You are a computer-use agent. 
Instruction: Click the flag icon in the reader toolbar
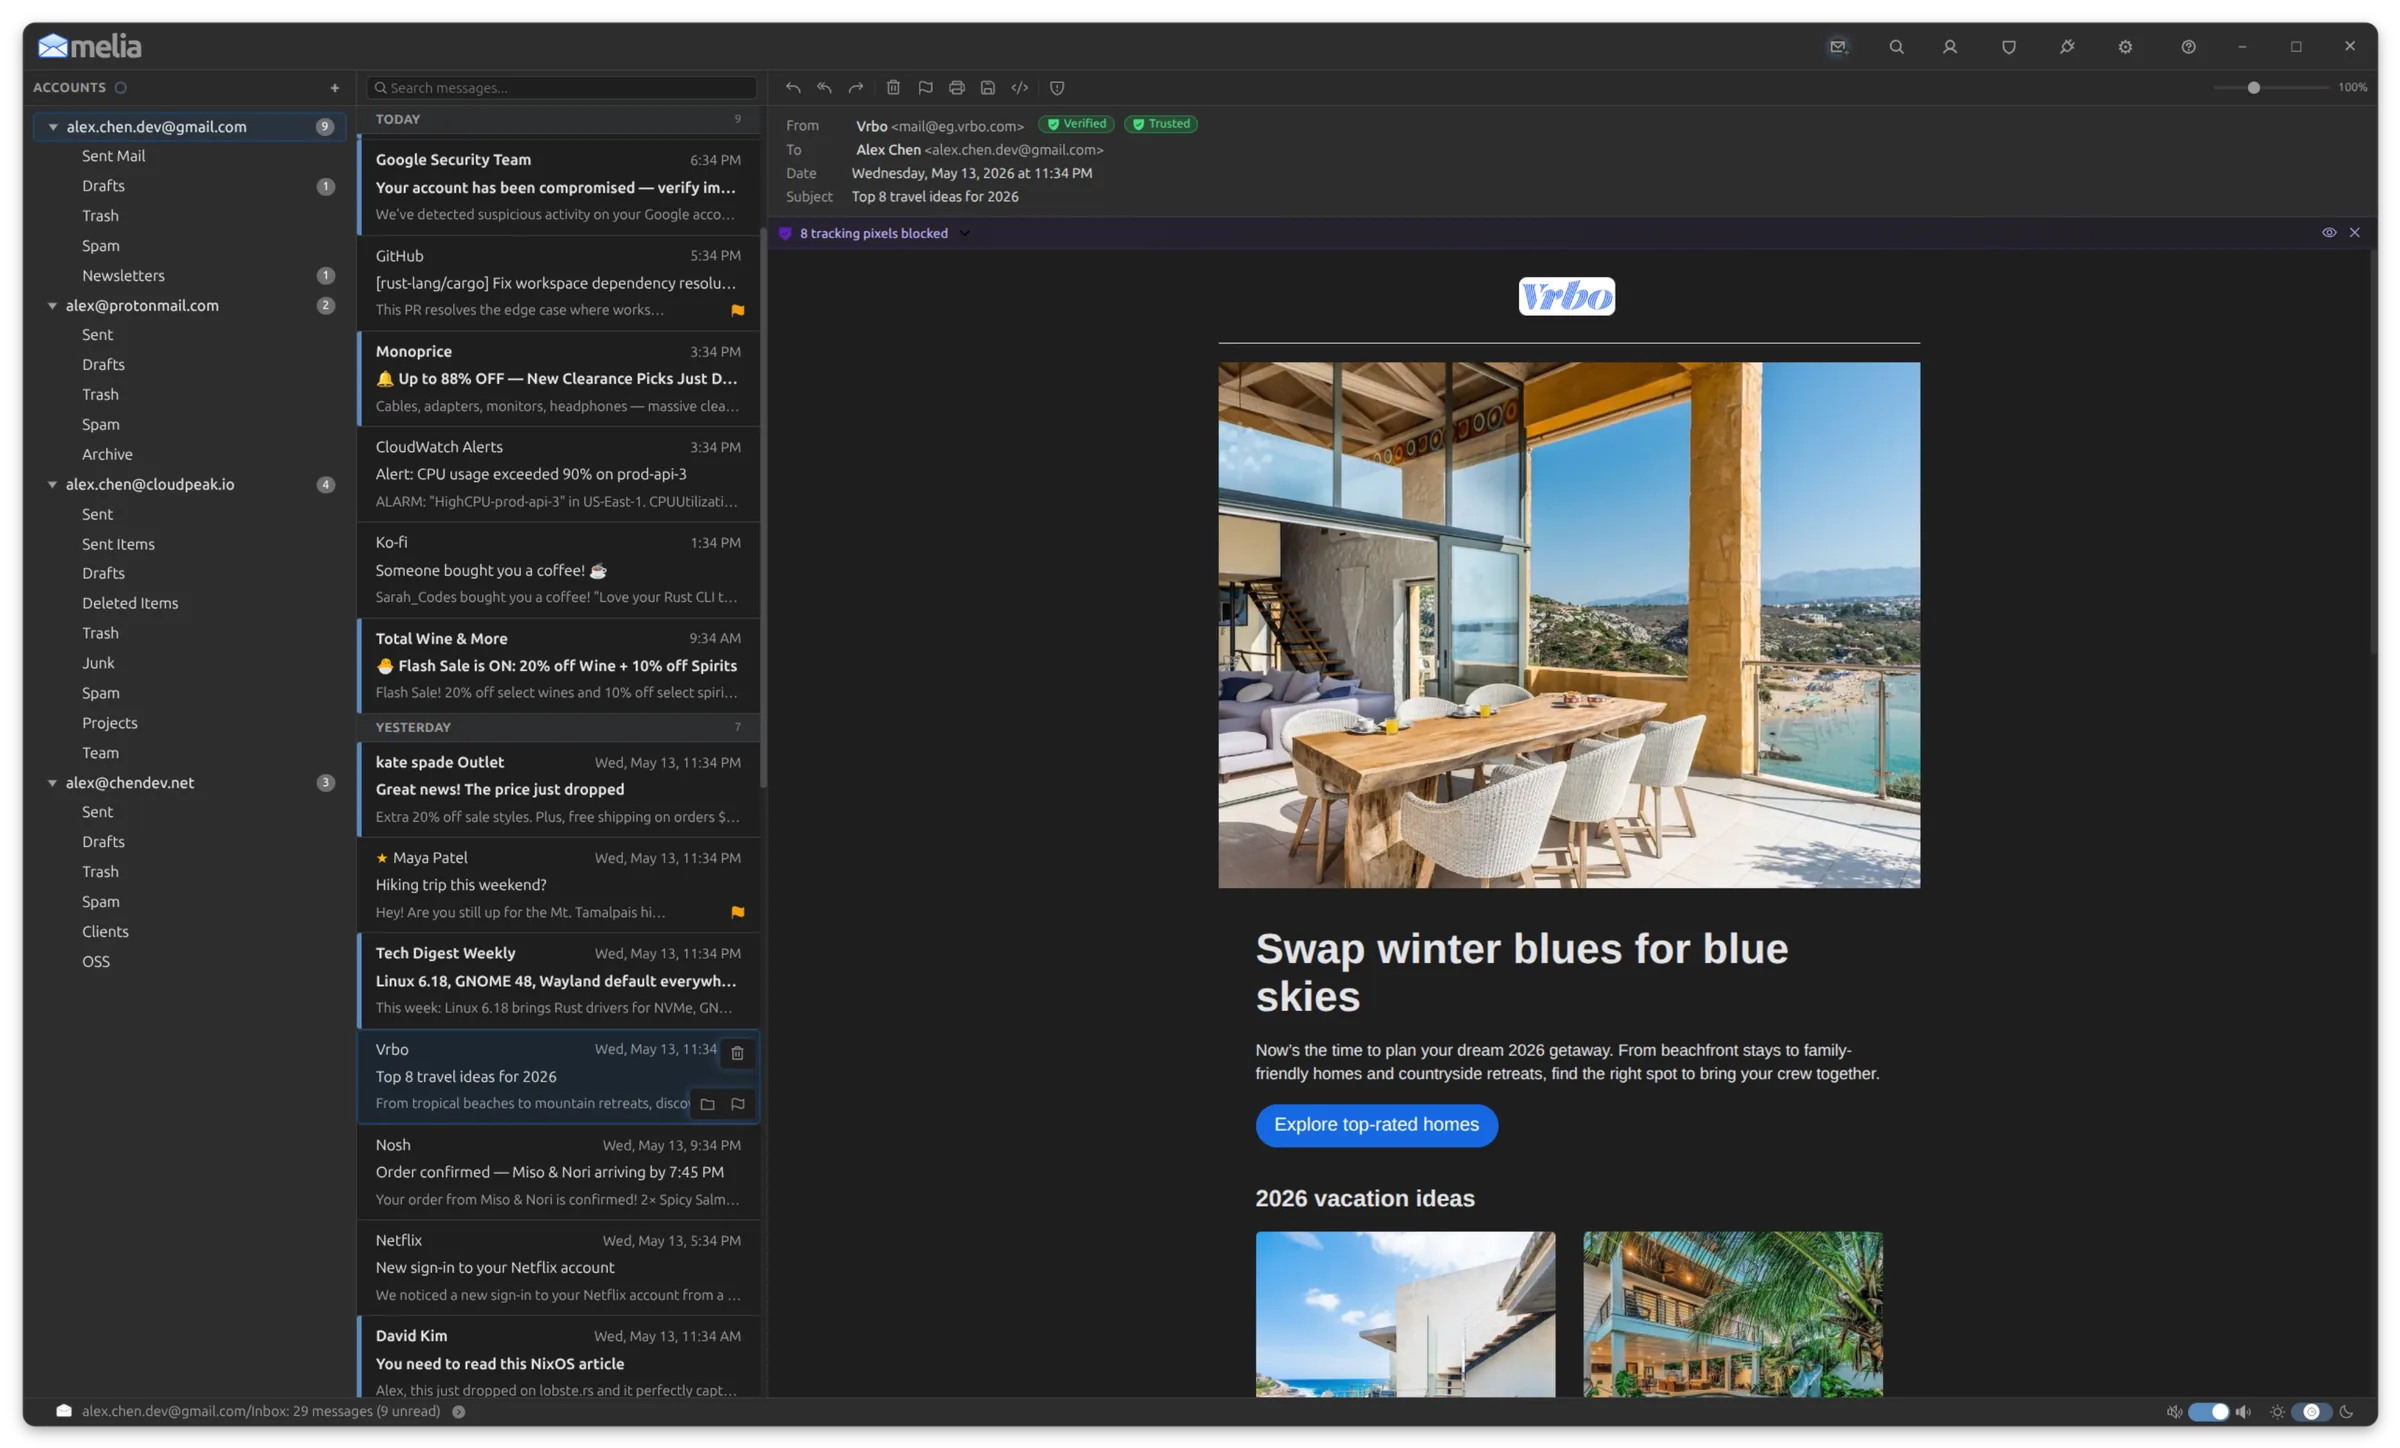tap(925, 88)
